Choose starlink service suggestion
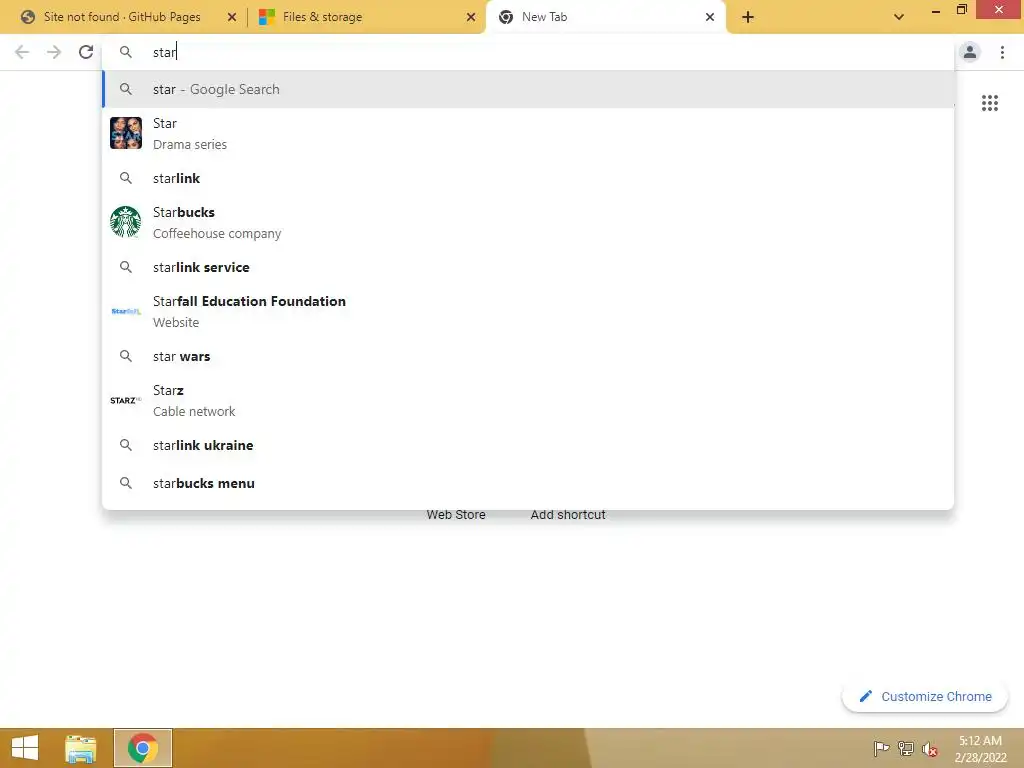1024x768 pixels. click(528, 267)
